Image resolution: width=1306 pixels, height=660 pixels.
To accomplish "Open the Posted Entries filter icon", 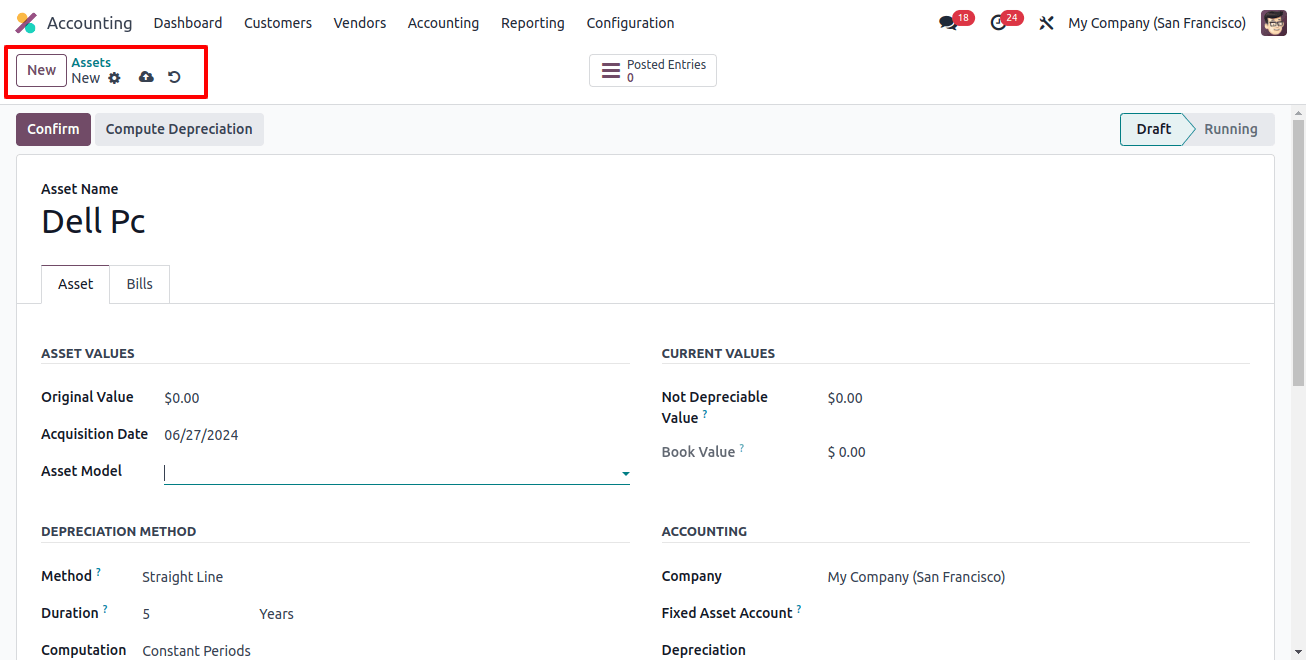I will [611, 70].
